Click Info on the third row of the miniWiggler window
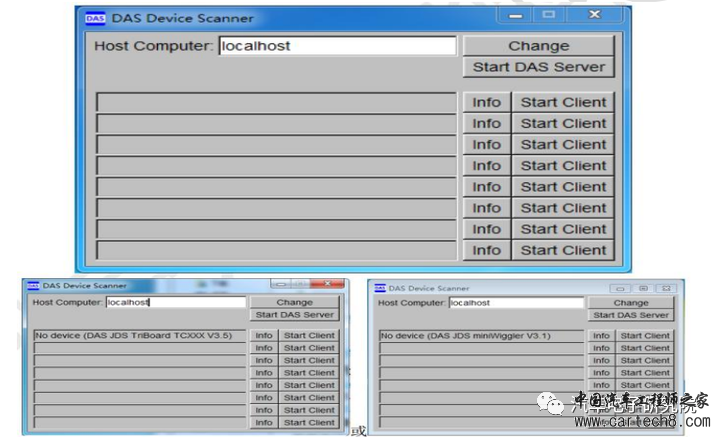This screenshot has height=437, width=720. 601,361
